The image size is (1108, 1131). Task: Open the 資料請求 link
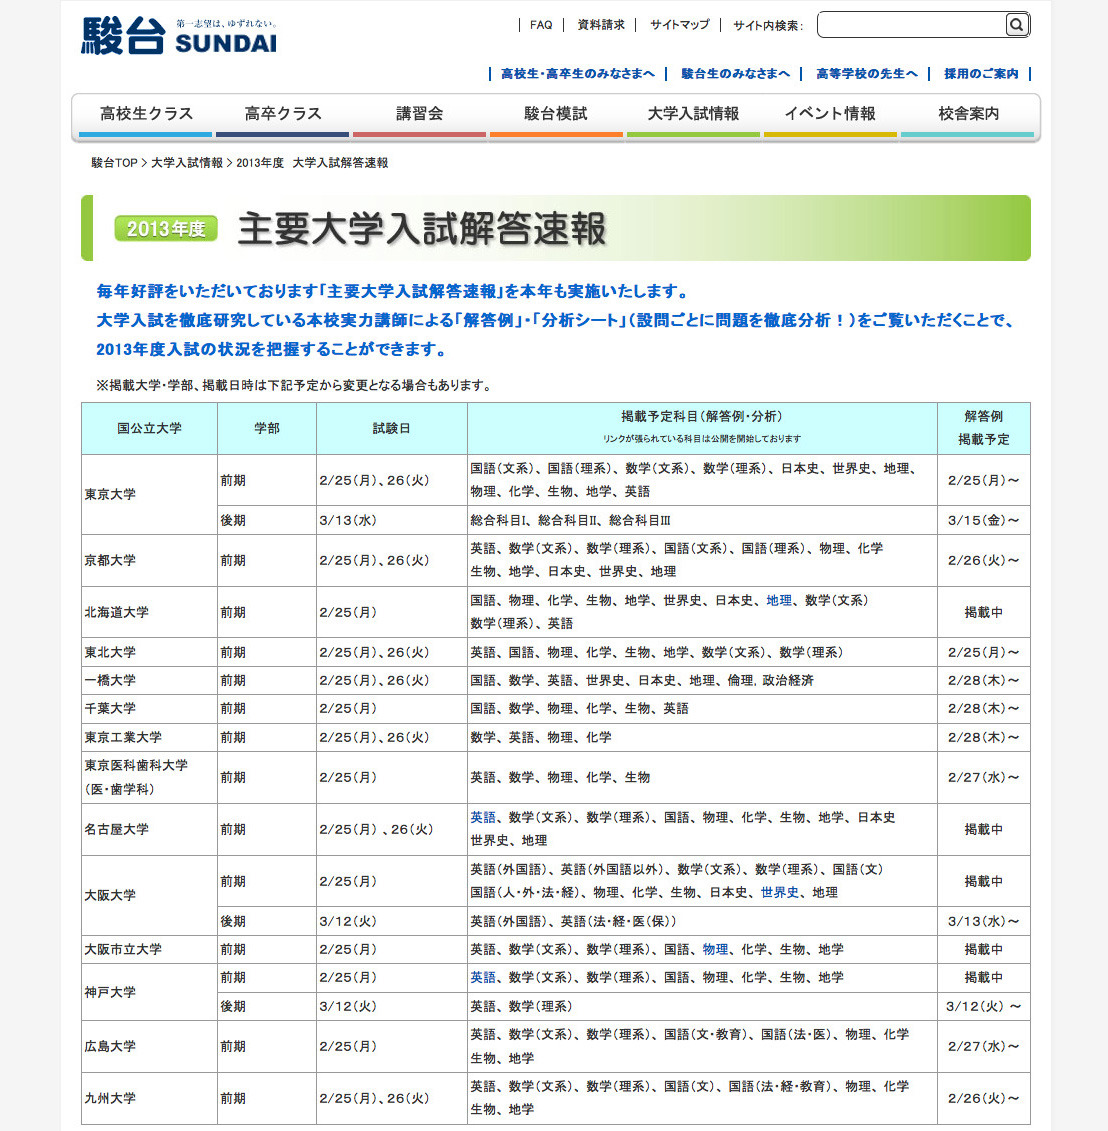tap(601, 25)
